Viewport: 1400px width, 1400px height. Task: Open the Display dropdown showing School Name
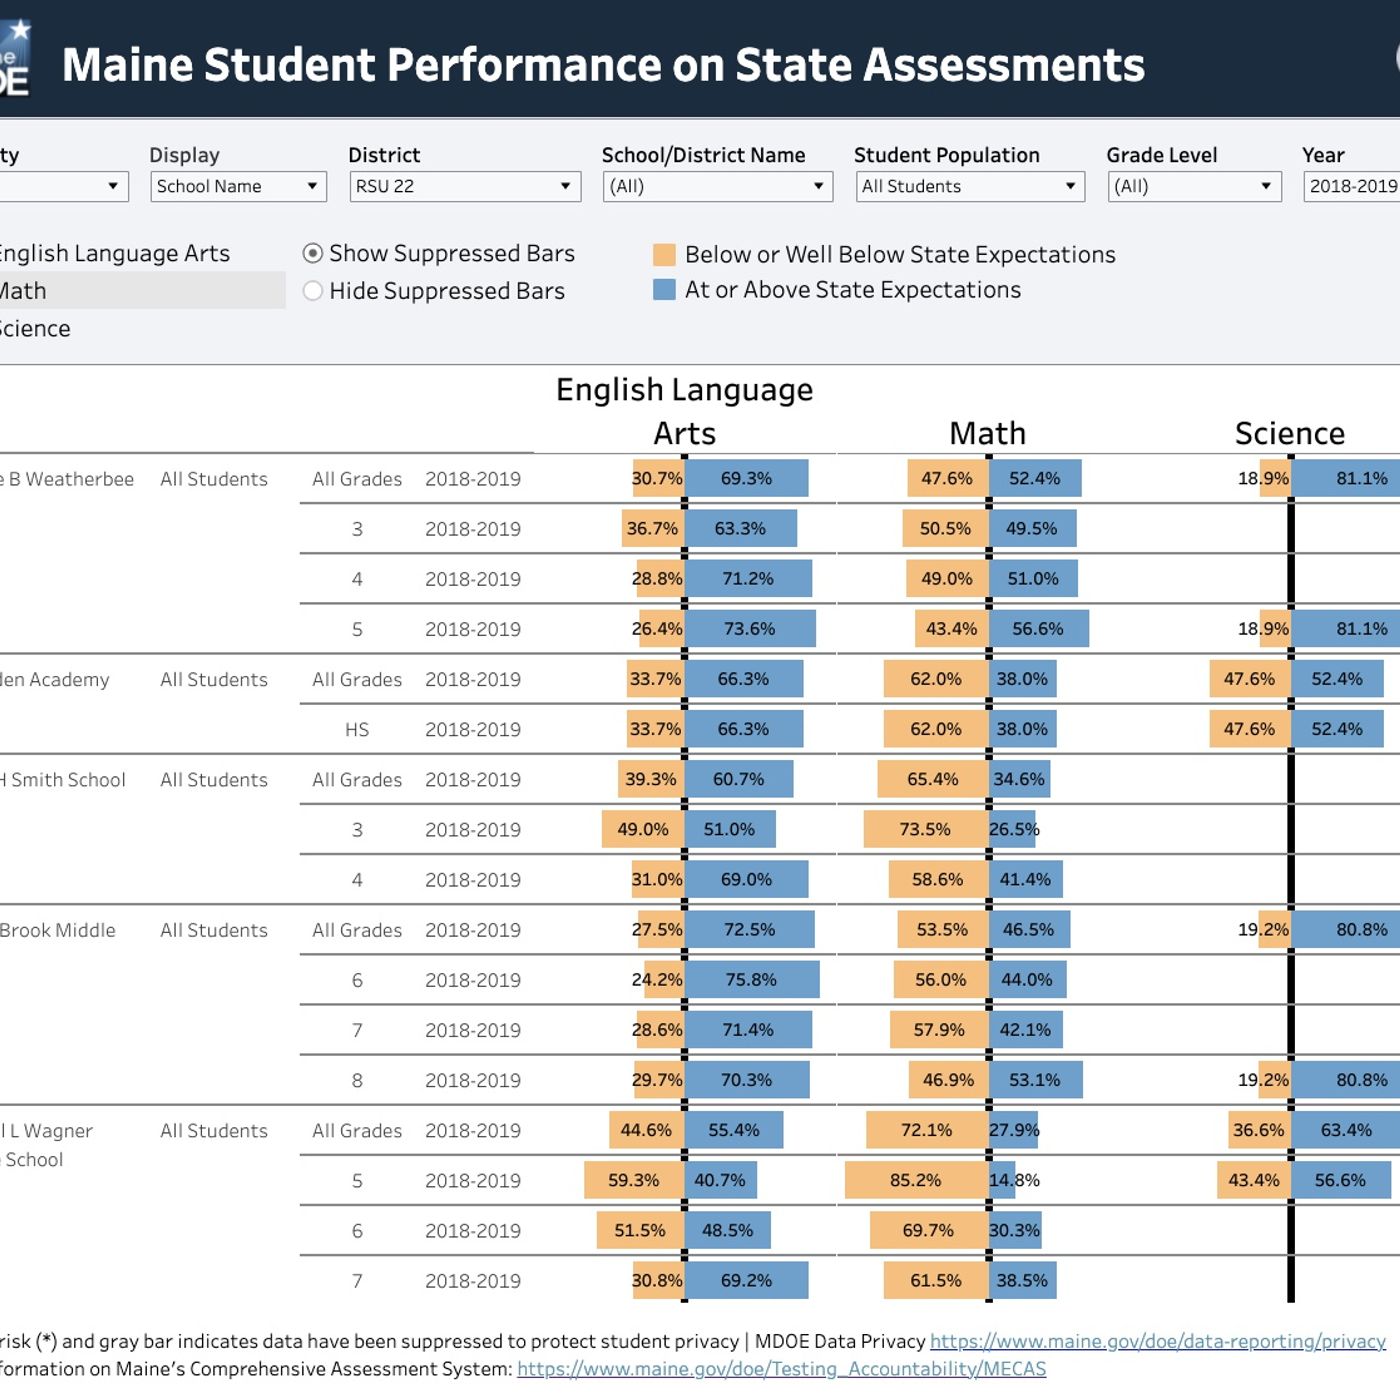click(238, 187)
